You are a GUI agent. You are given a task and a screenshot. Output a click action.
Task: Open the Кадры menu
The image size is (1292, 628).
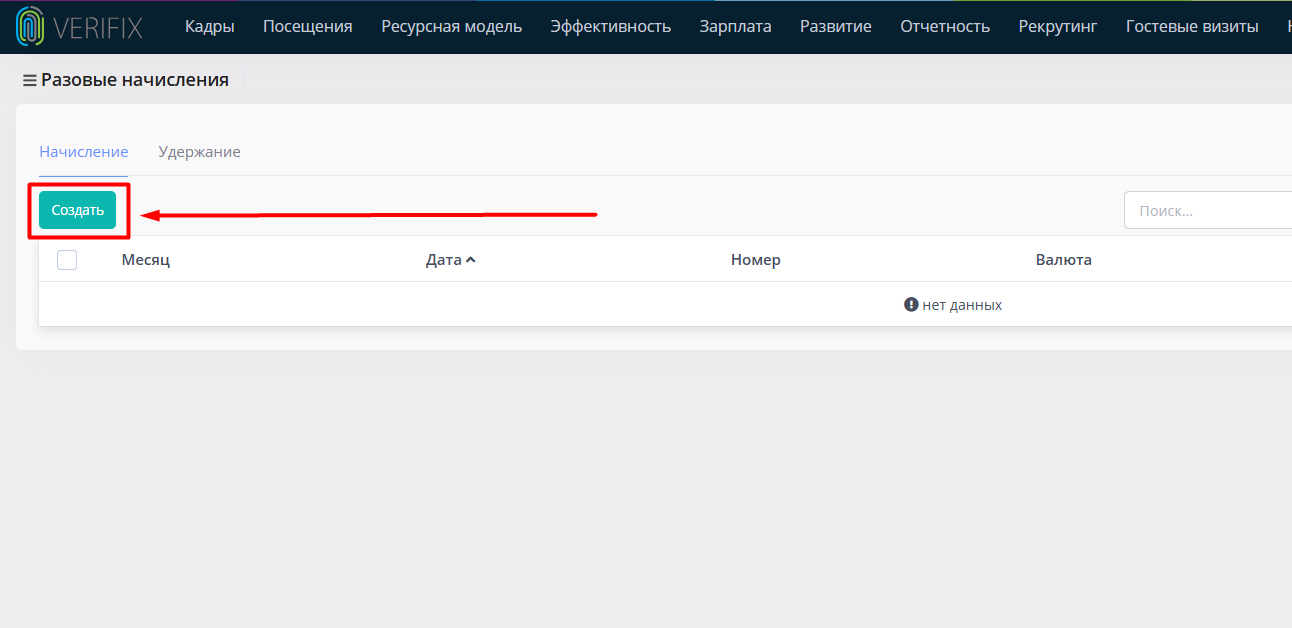(x=210, y=26)
